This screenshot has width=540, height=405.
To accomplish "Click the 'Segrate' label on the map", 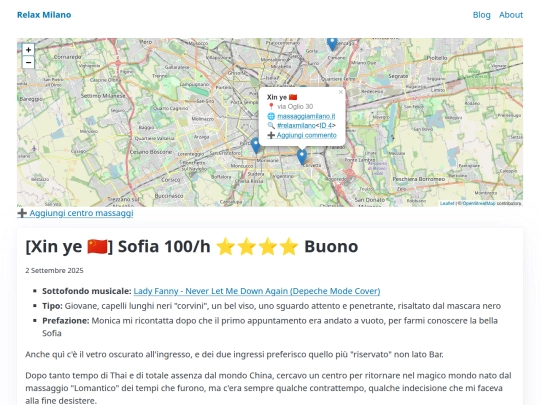I will [398, 76].
